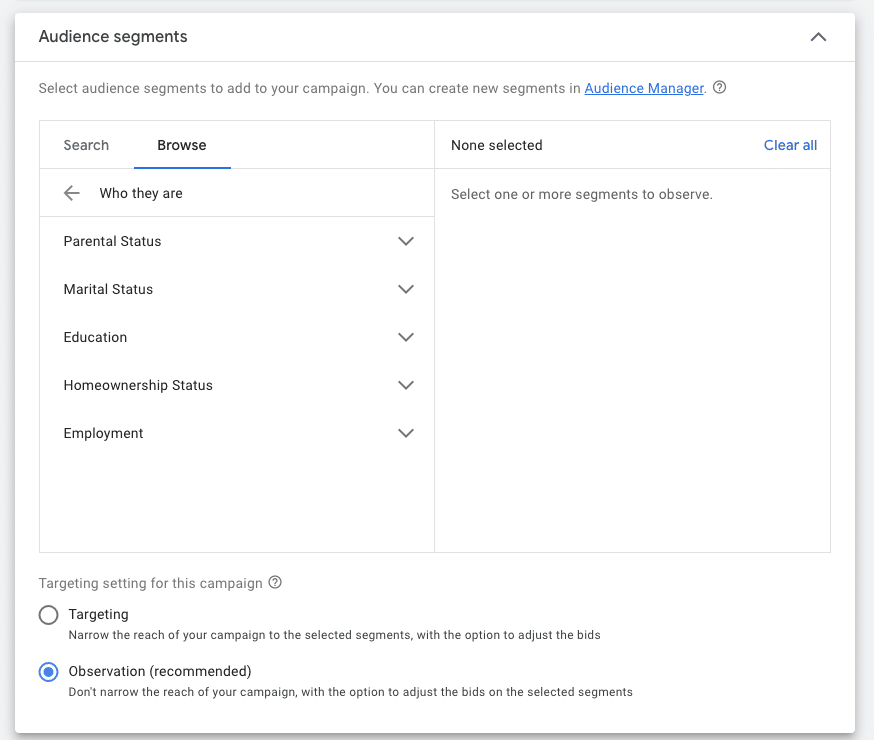Click the 'Narrow the reach' description text
The width and height of the screenshot is (874, 740).
point(334,635)
